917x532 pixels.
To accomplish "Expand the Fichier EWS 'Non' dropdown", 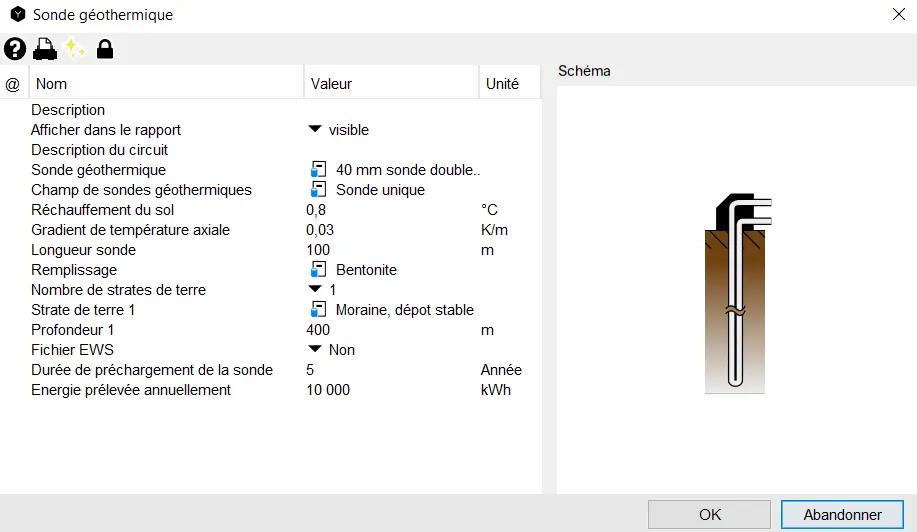I will click(x=315, y=350).
